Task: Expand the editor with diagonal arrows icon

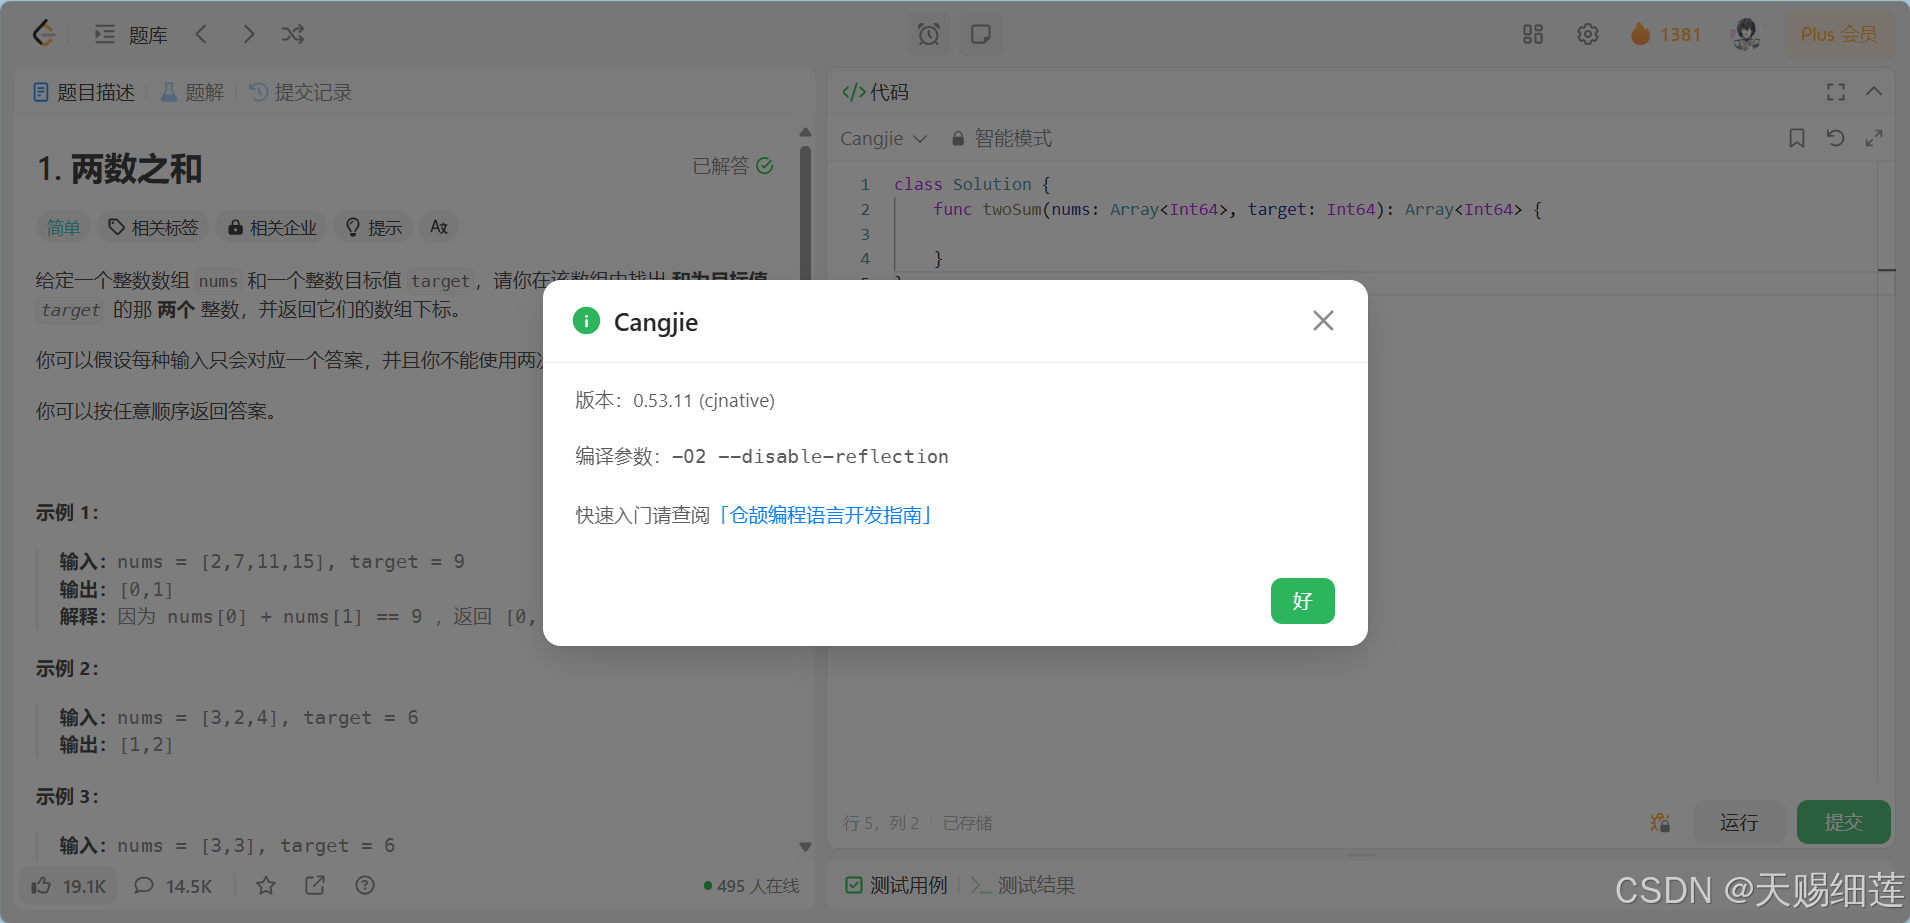Action: click(x=1874, y=138)
